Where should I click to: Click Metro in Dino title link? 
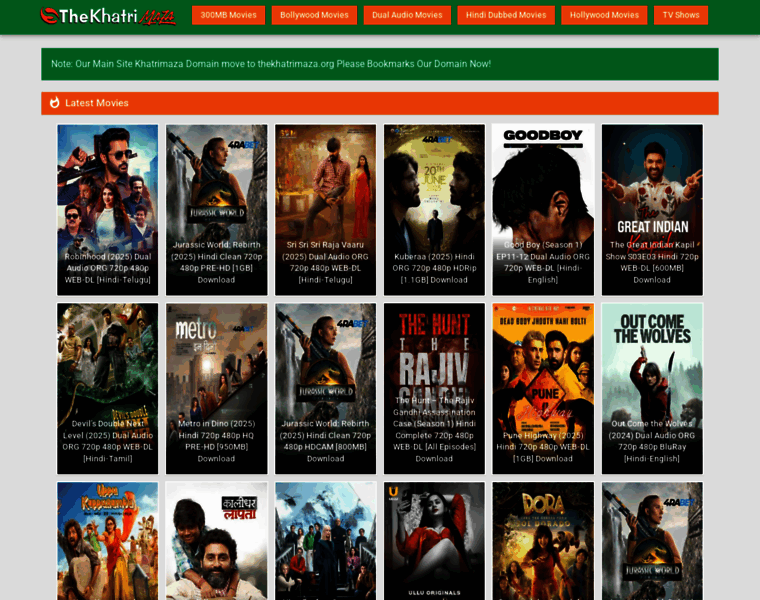point(217,441)
